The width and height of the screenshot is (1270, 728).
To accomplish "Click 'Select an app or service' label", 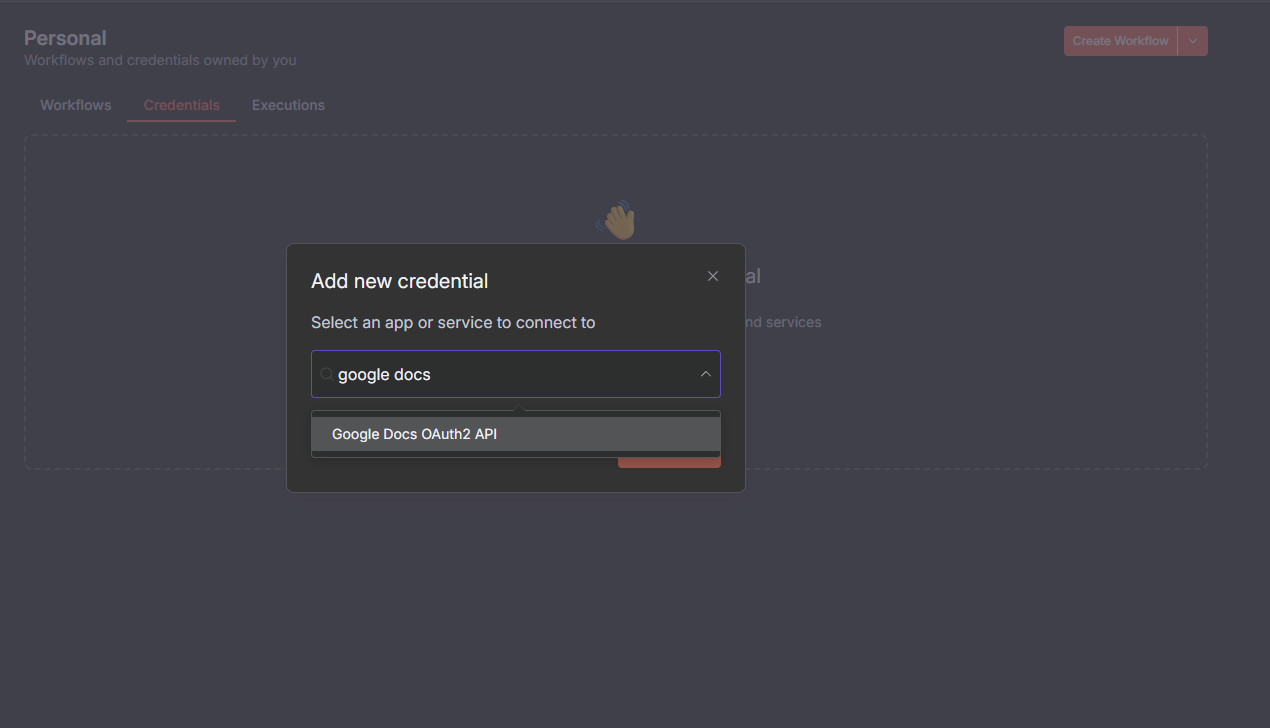I will tap(453, 323).
